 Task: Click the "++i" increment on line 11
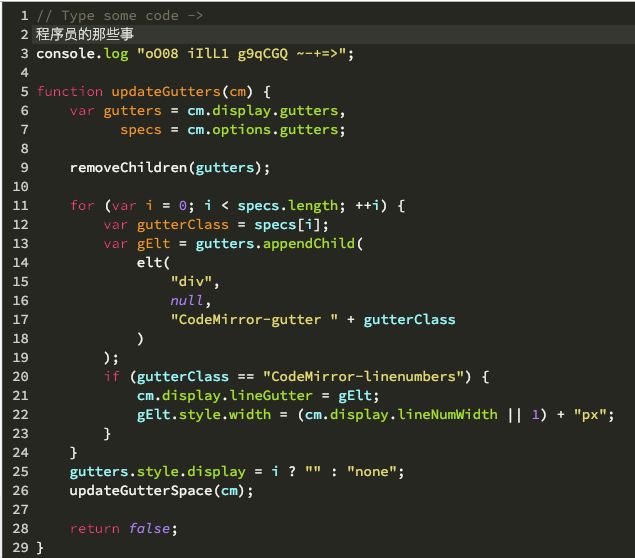(367, 205)
